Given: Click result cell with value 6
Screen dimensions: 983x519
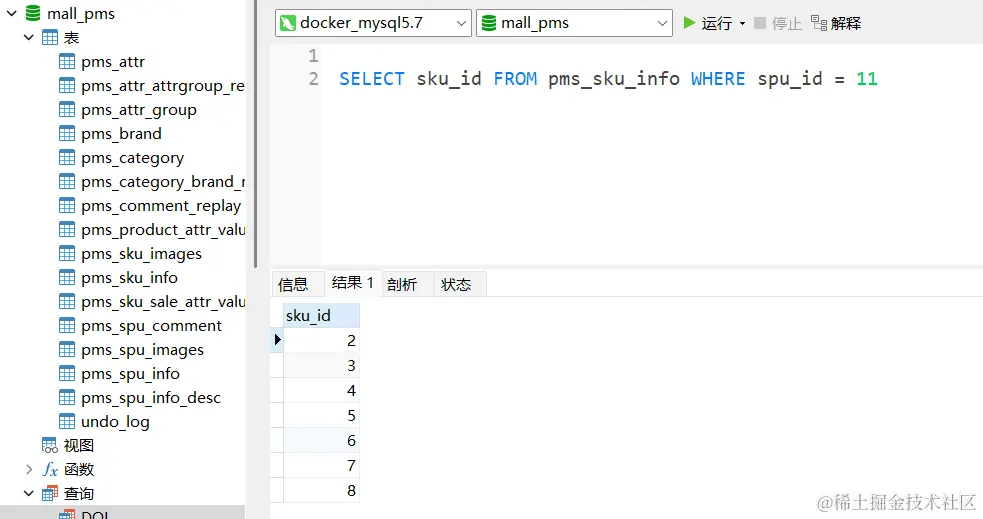Looking at the screenshot, I should [x=322, y=441].
